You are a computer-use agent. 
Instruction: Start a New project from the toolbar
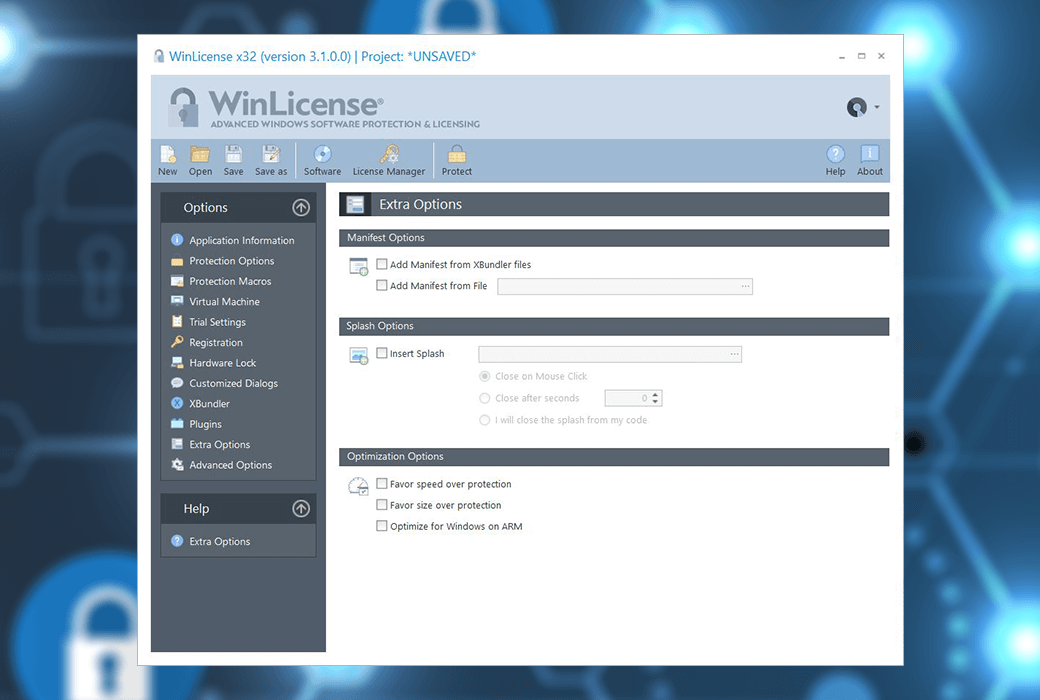pyautogui.click(x=167, y=158)
